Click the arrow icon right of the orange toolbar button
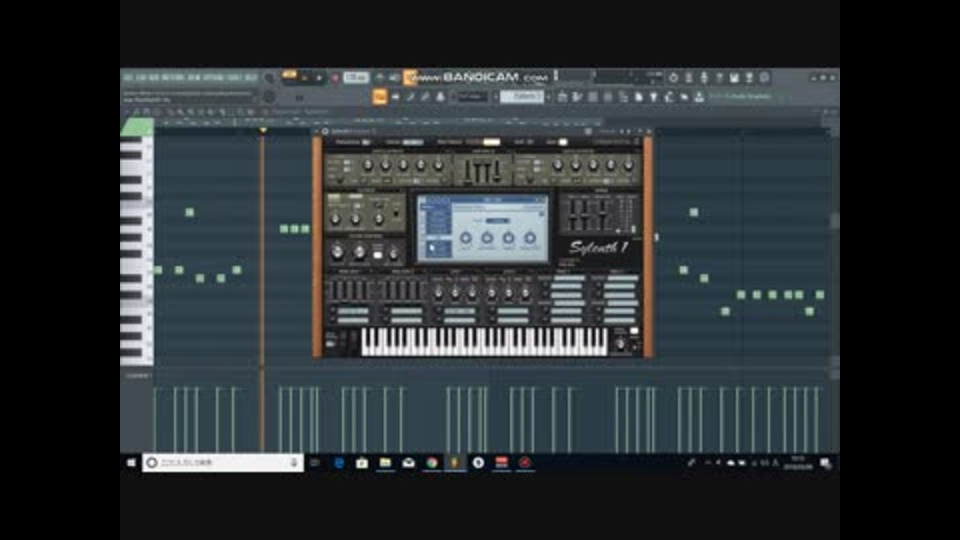 396,97
